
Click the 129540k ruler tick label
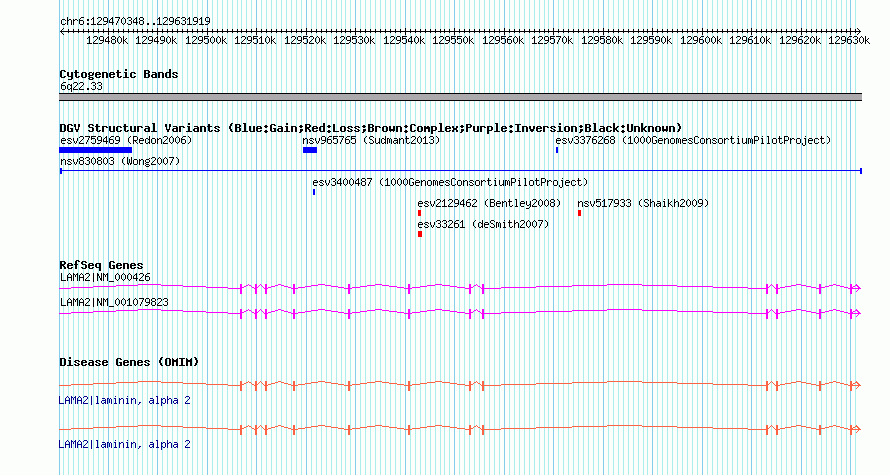coord(404,40)
